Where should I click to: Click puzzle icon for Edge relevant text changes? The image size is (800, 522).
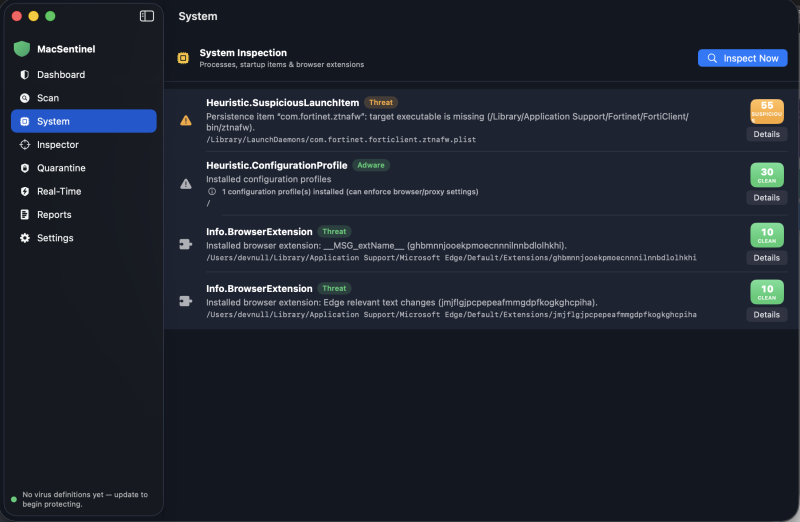(x=186, y=301)
